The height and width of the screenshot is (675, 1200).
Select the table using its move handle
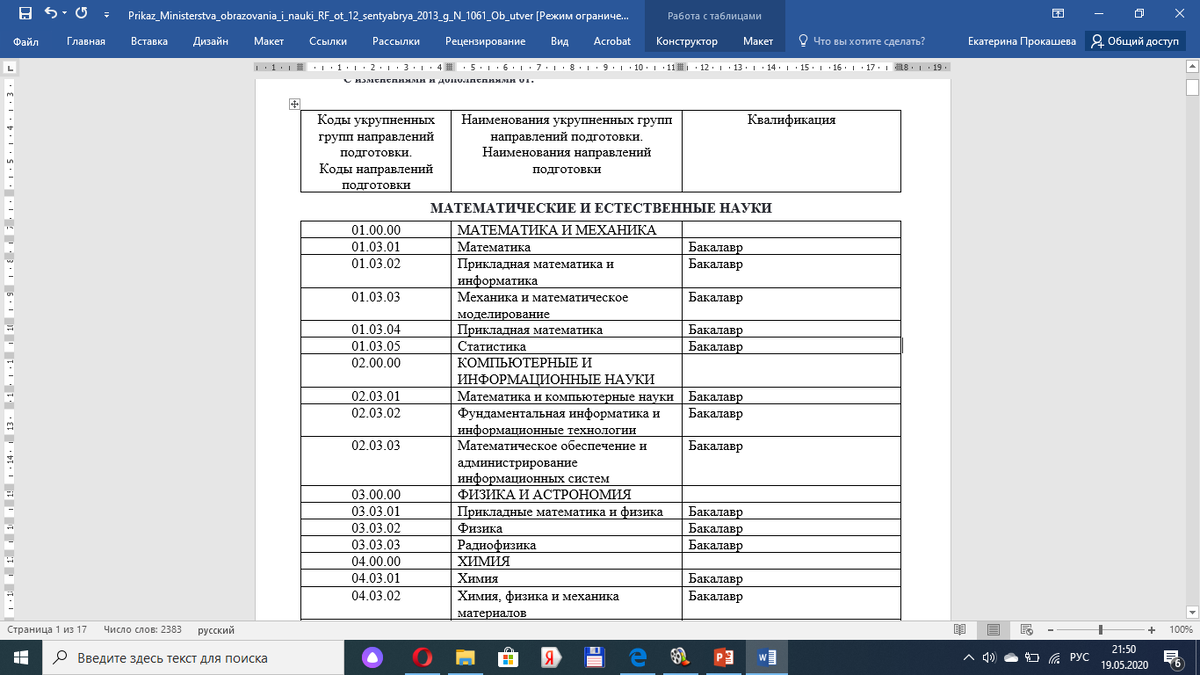coord(295,103)
